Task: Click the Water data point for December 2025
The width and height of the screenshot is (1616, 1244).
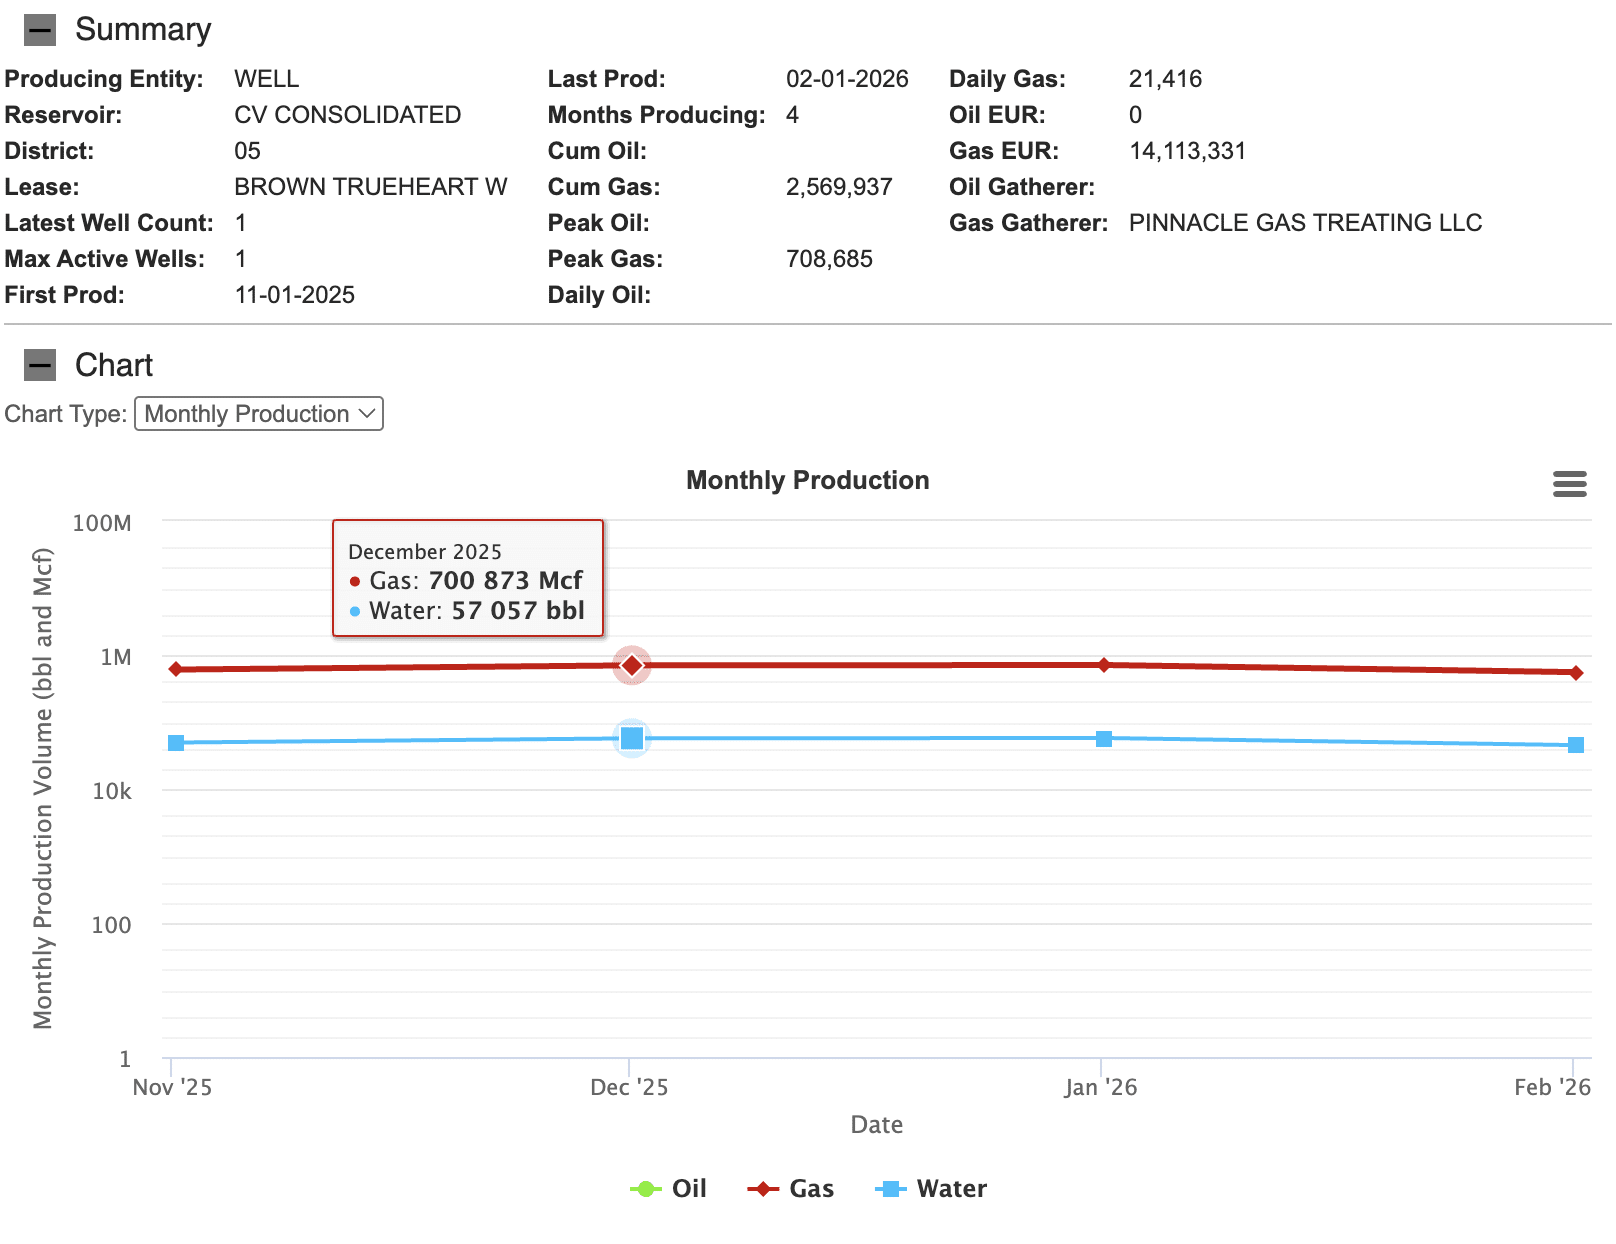Action: click(632, 738)
